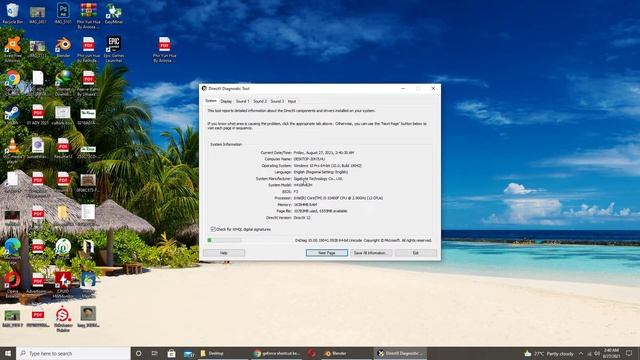Click the Processor Intel Core value text
This screenshot has width=640, height=360.
click(338, 198)
